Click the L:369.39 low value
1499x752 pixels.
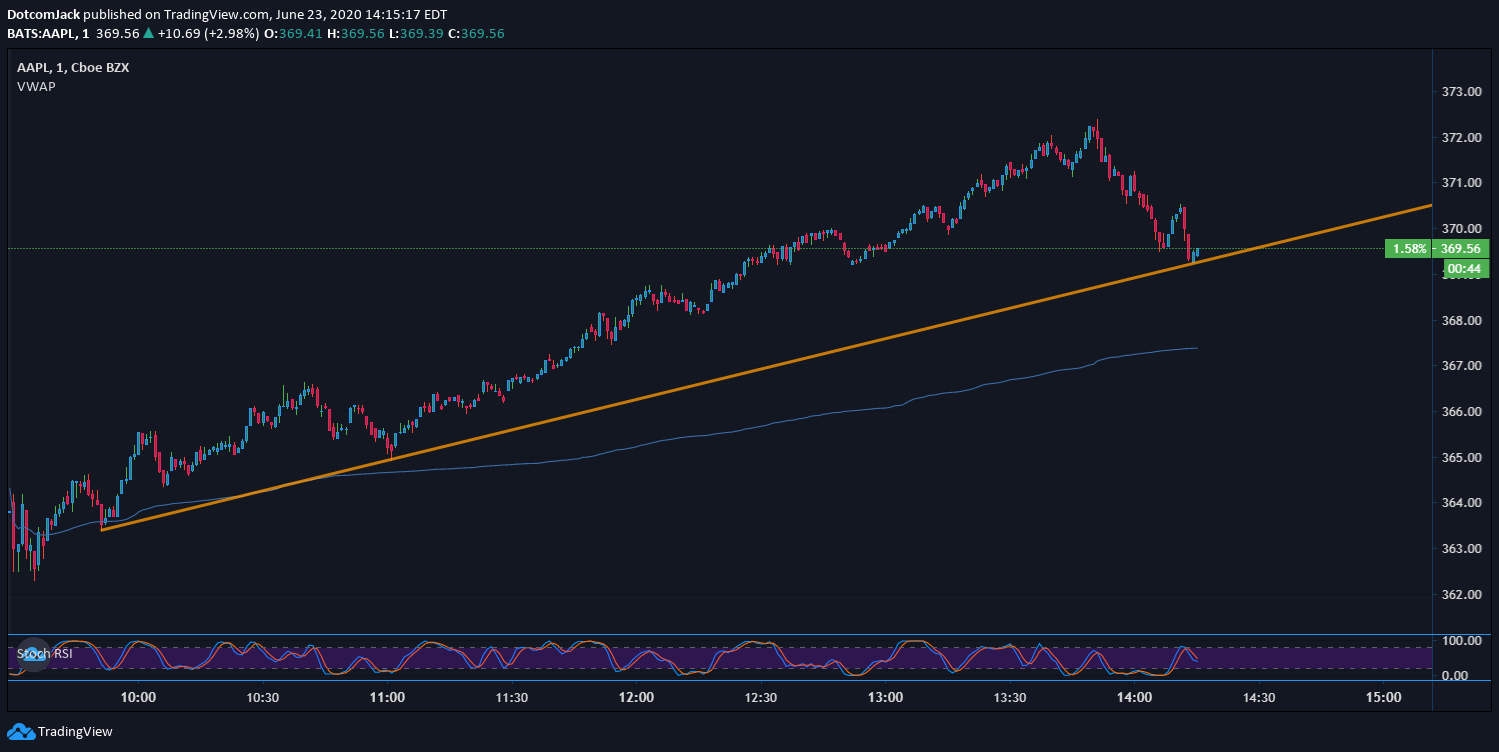click(417, 33)
